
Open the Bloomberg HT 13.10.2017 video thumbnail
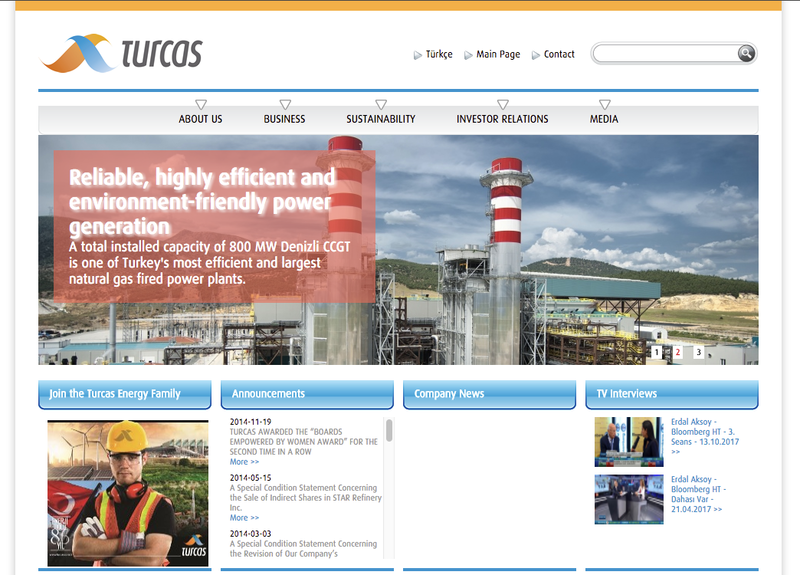[629, 442]
